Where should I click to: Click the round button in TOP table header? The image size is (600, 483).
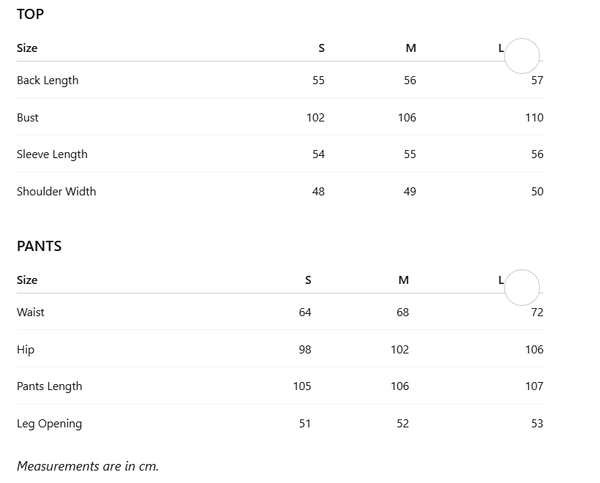point(522,56)
